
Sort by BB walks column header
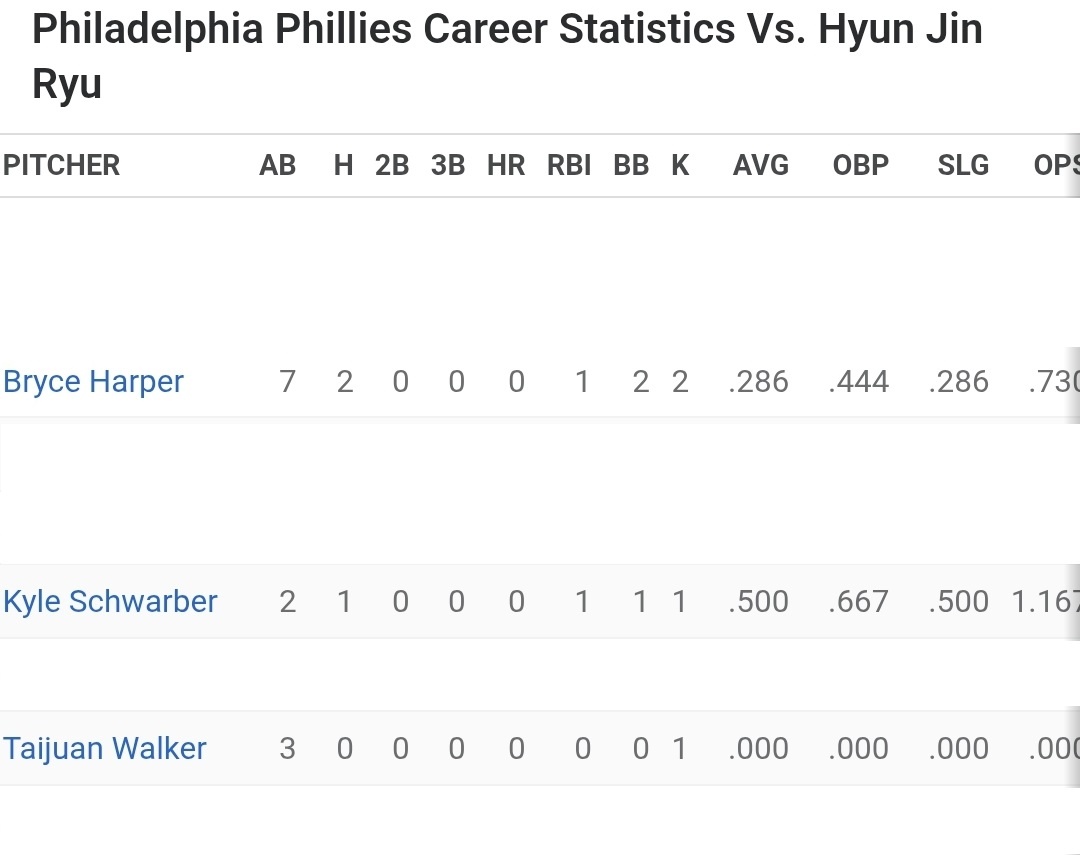pos(631,166)
